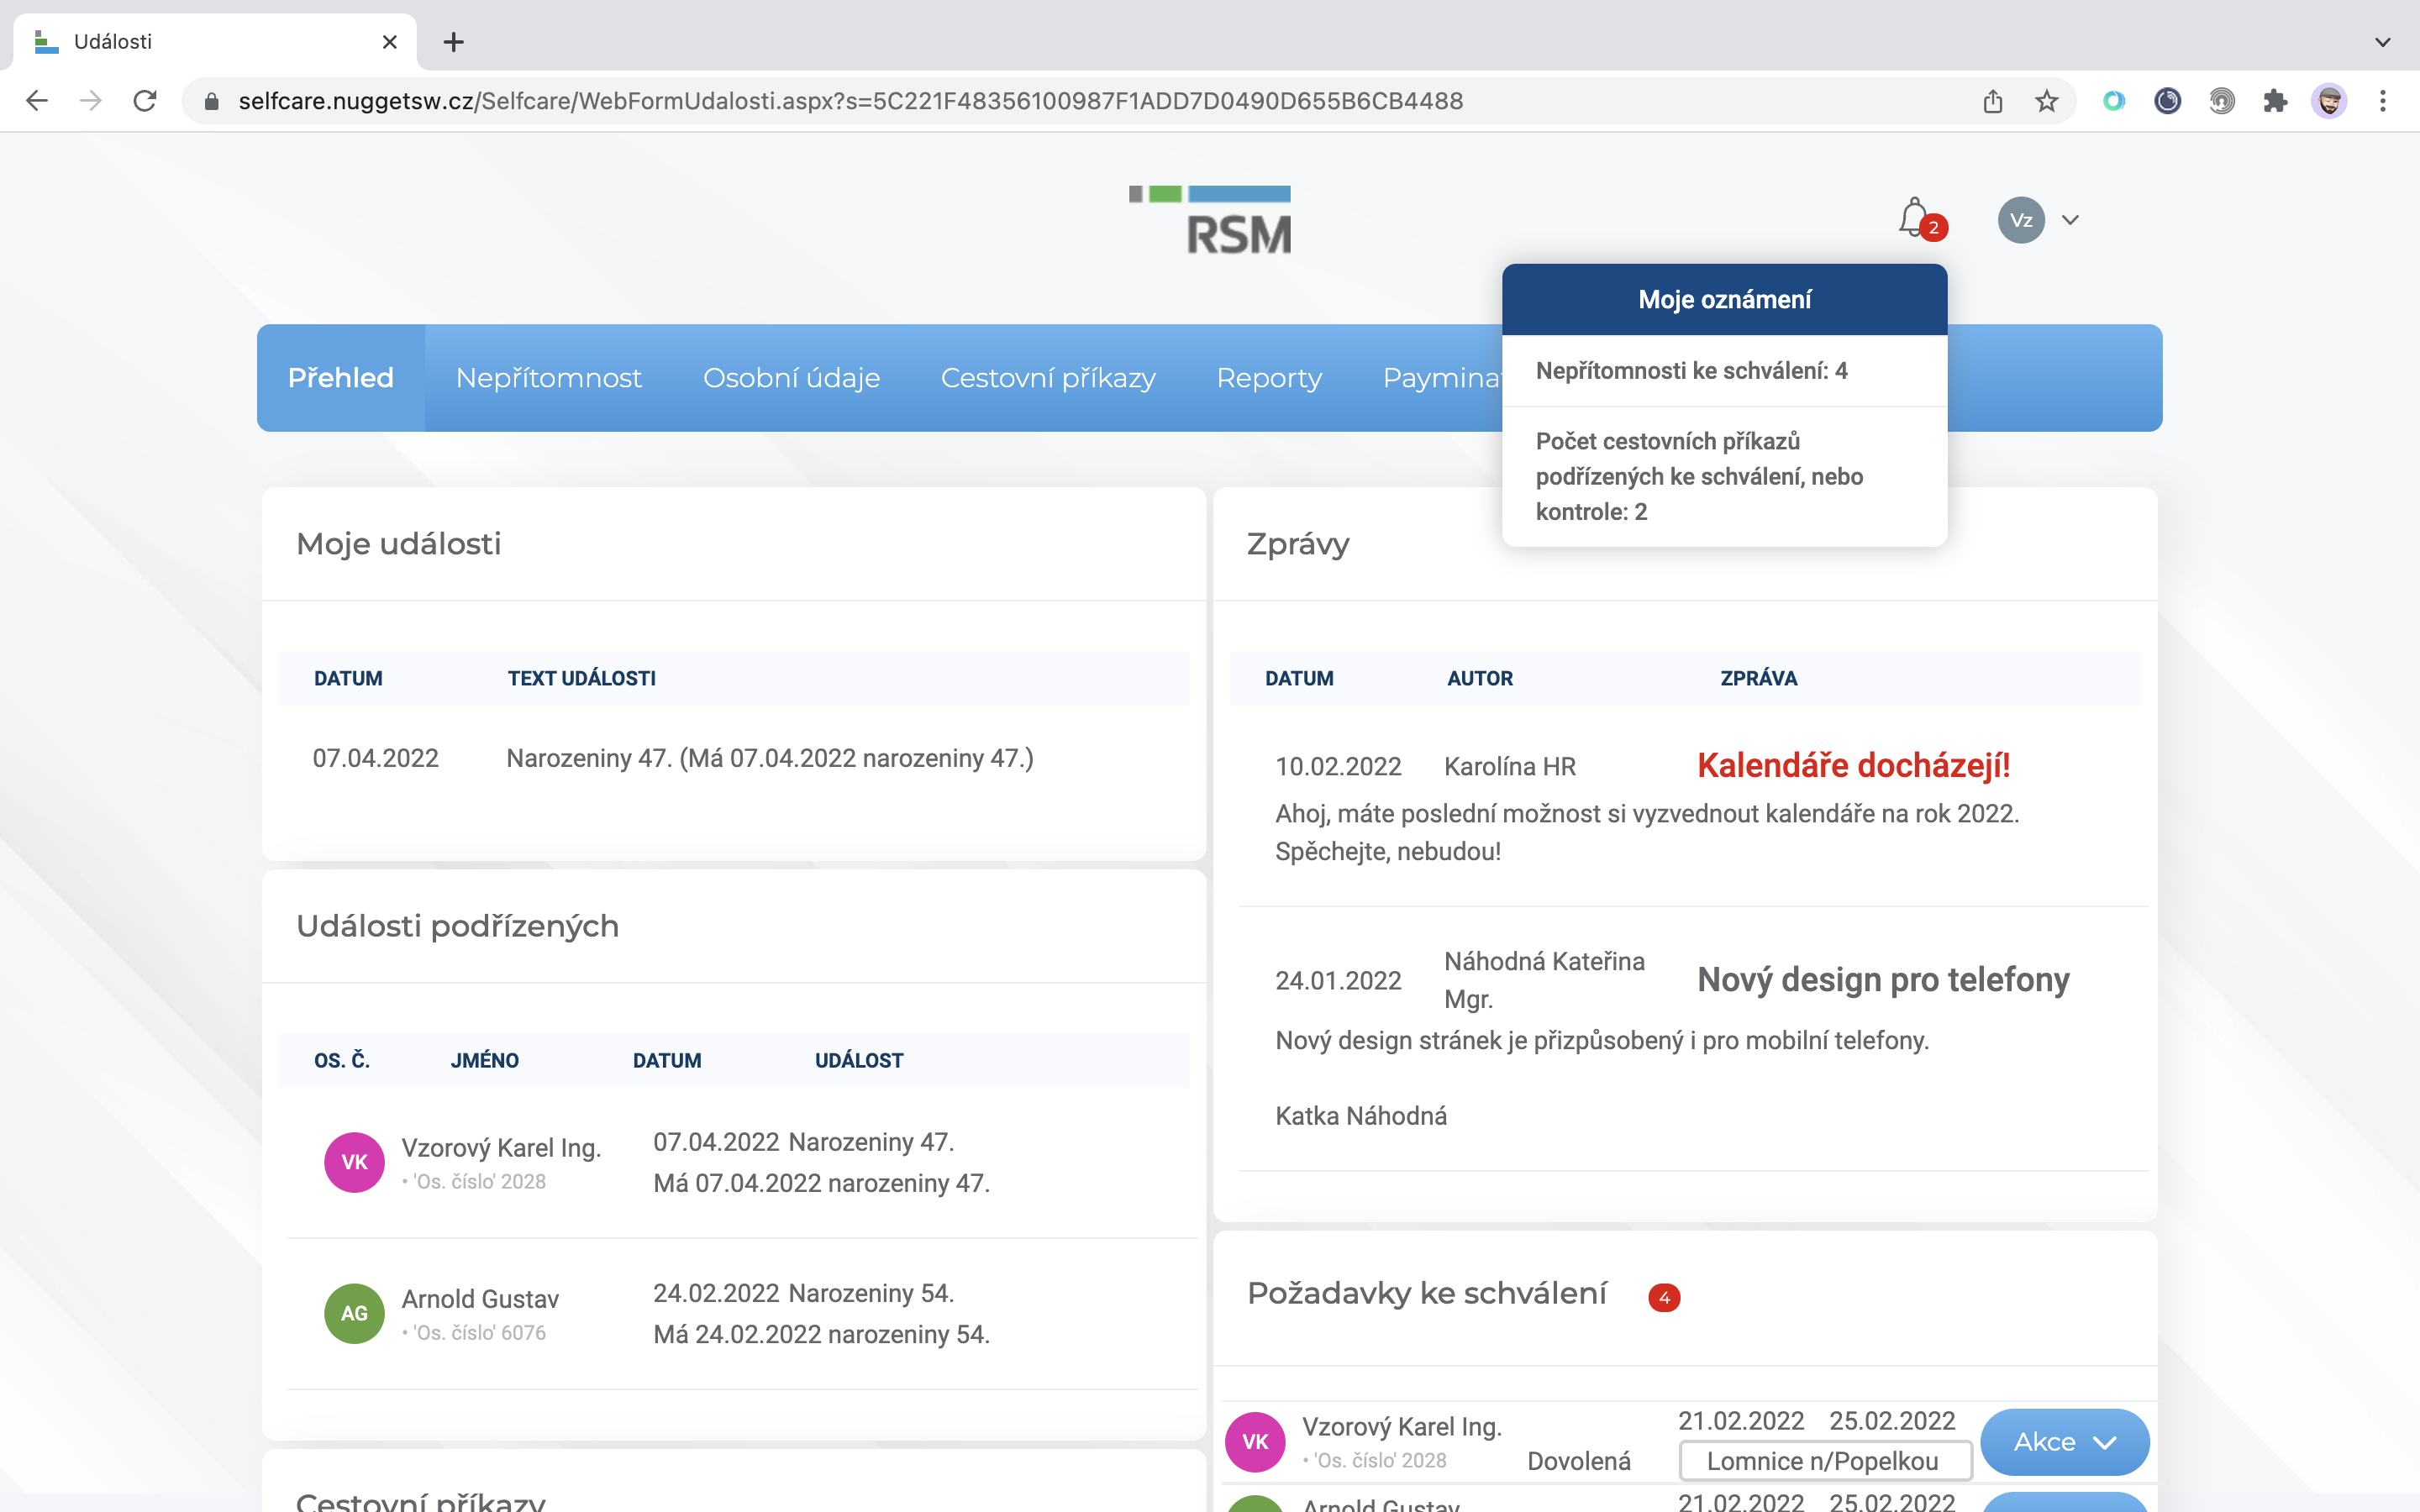Click Nepřítomnosti ke schválení: 4 notification

pyautogui.click(x=1725, y=371)
